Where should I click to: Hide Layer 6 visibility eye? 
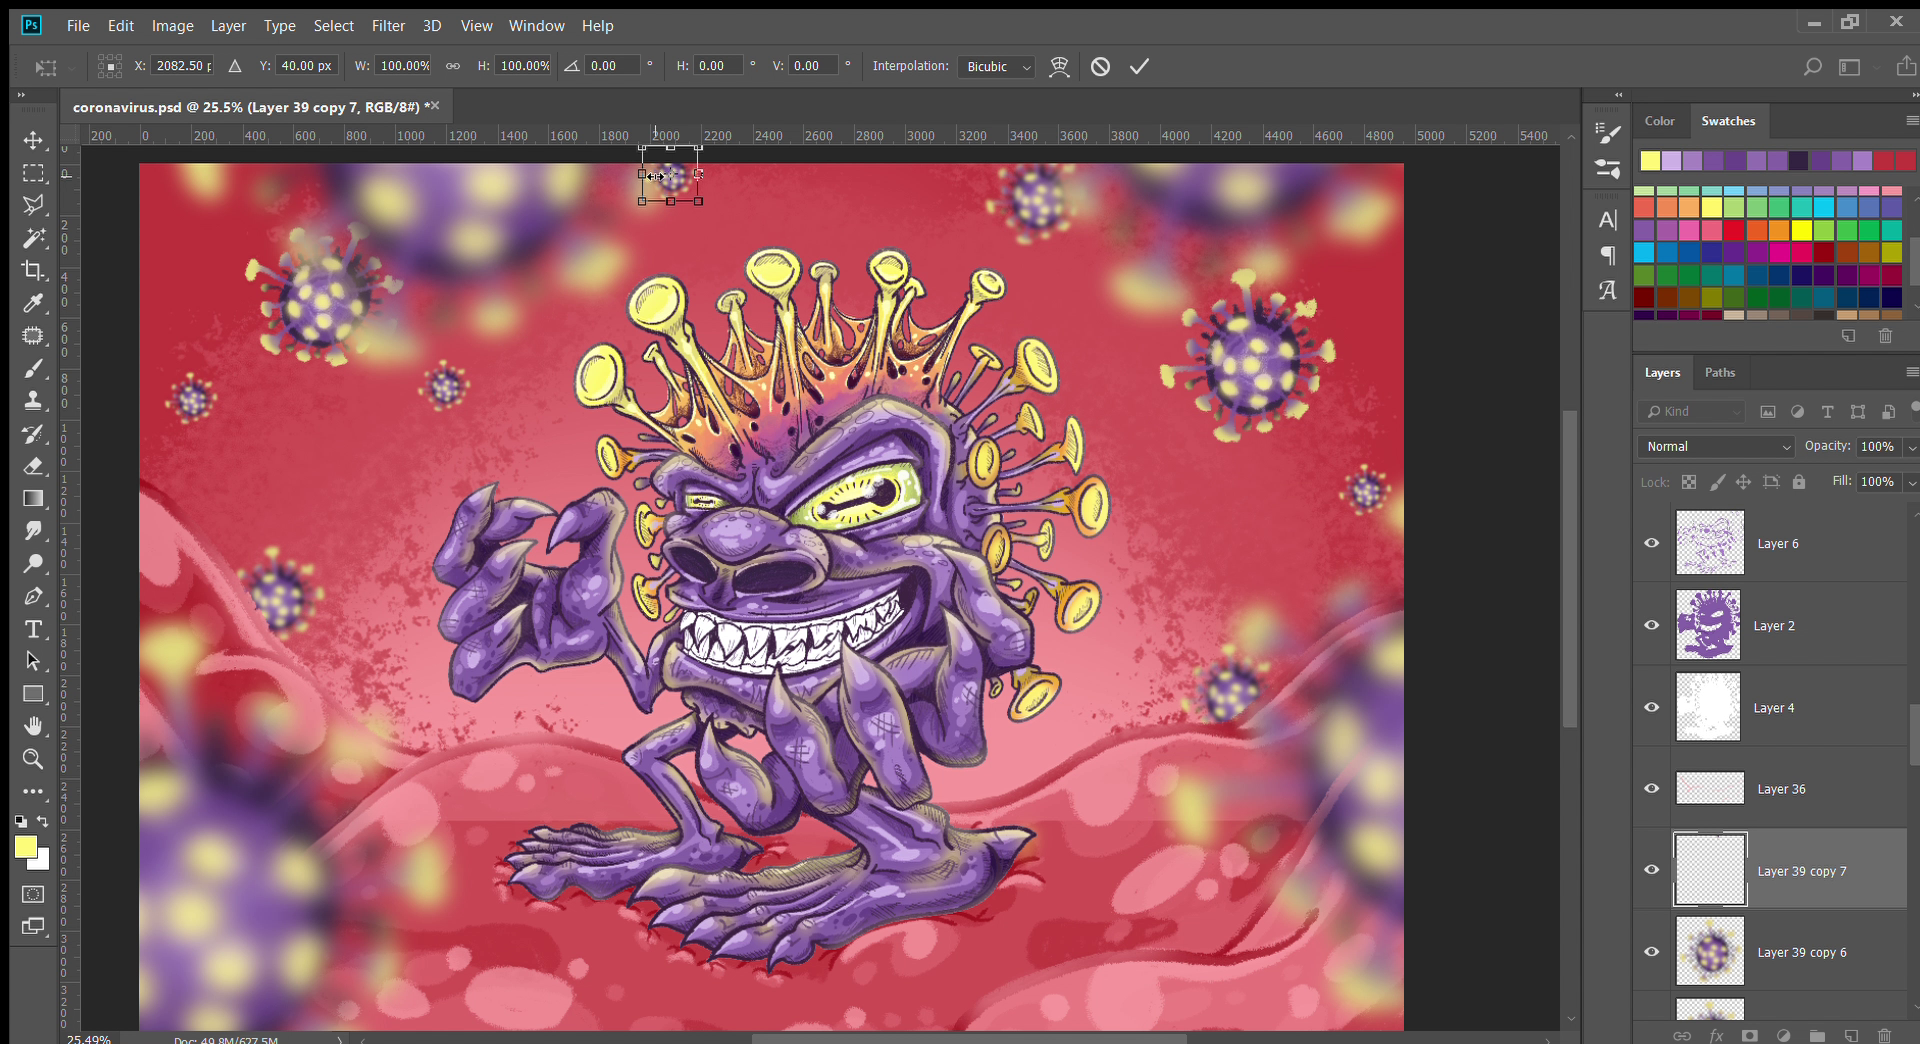[x=1652, y=543]
